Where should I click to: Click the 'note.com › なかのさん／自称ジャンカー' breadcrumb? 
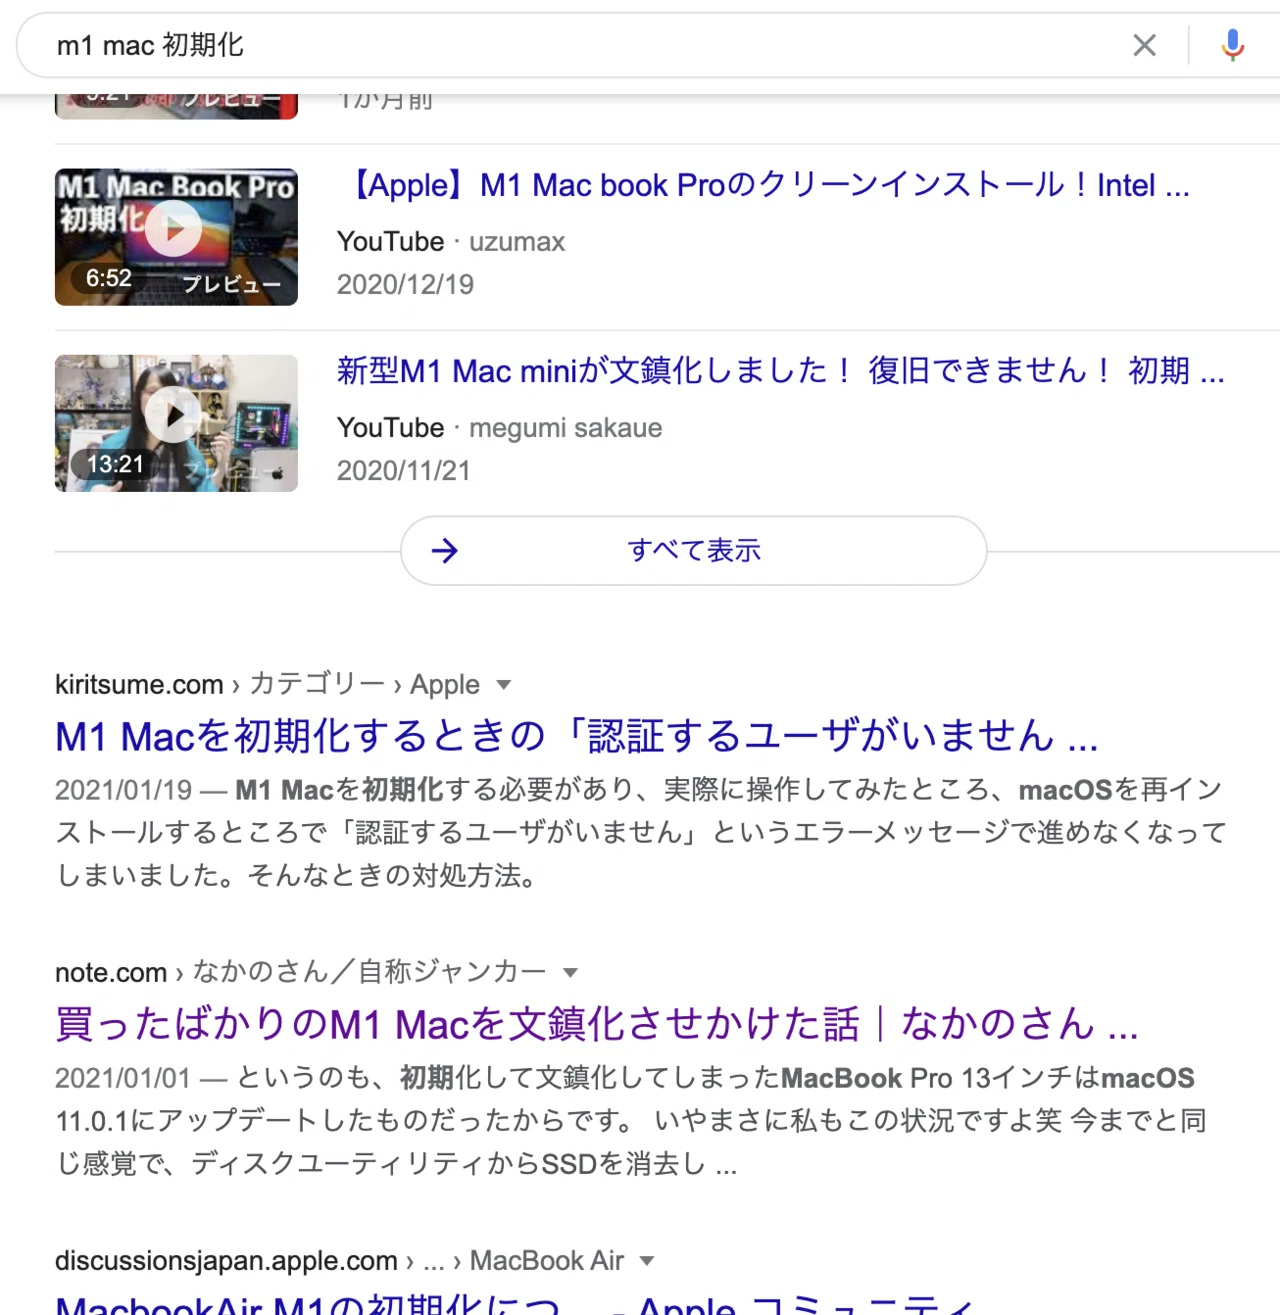pos(301,972)
